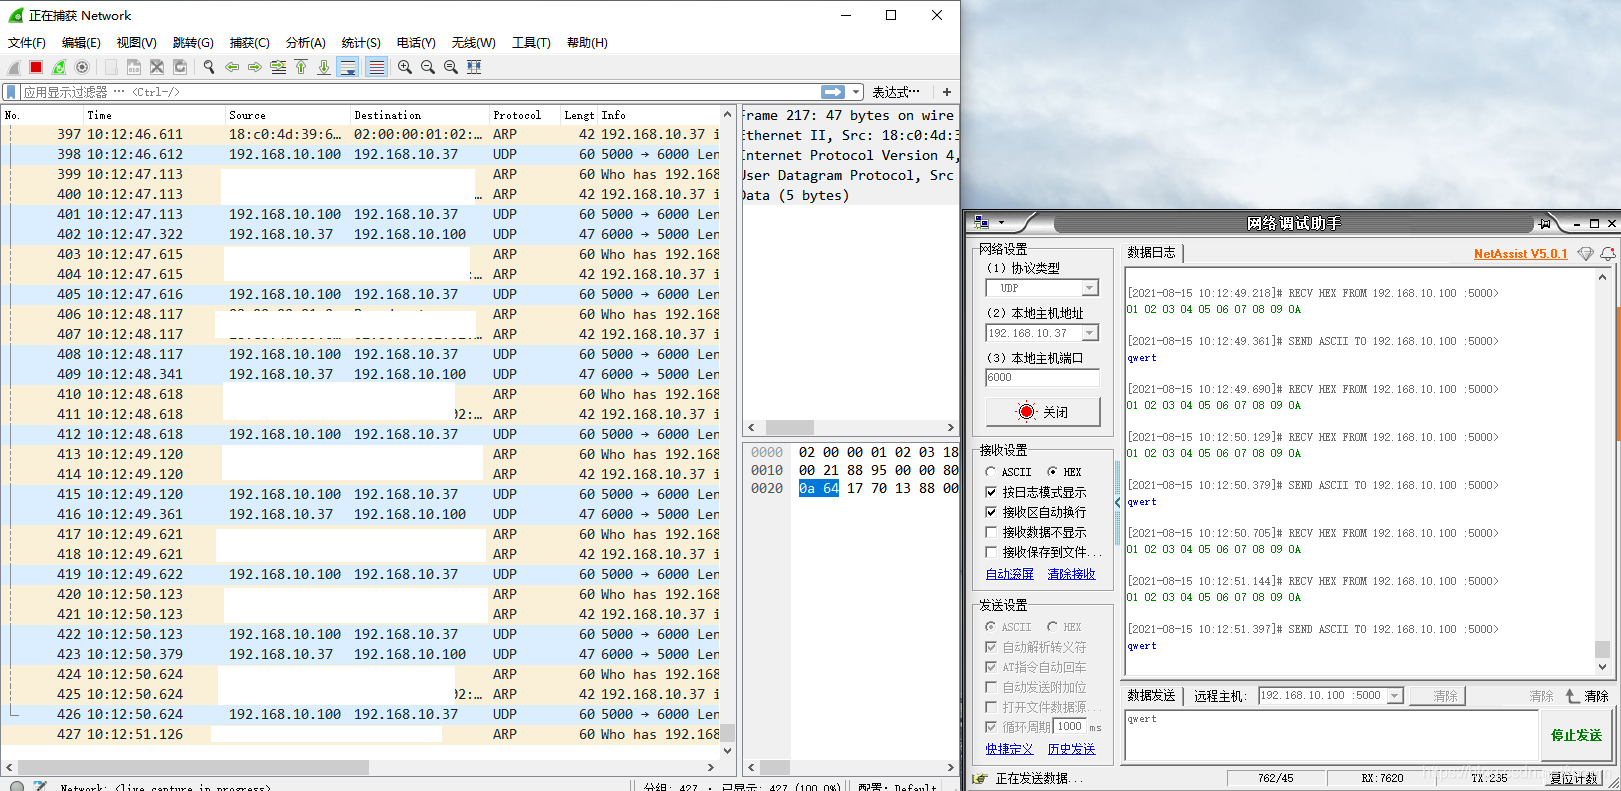Click 复位计数 button
Screen dimensions: 1621x791
[x=1575, y=778]
